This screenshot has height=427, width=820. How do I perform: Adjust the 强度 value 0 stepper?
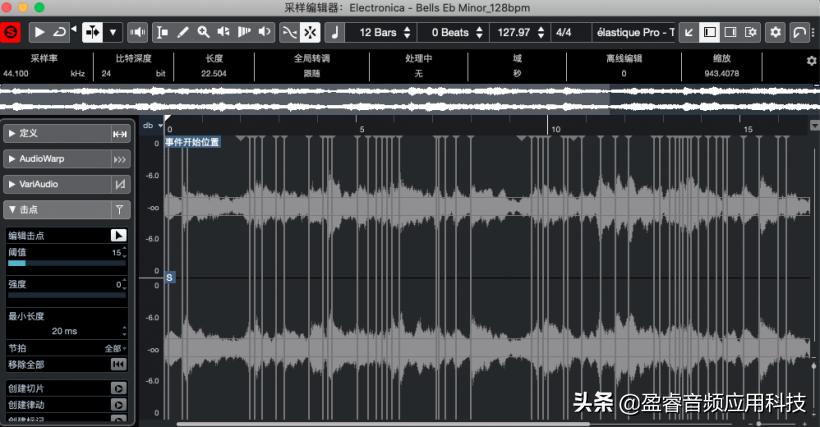pos(124,285)
